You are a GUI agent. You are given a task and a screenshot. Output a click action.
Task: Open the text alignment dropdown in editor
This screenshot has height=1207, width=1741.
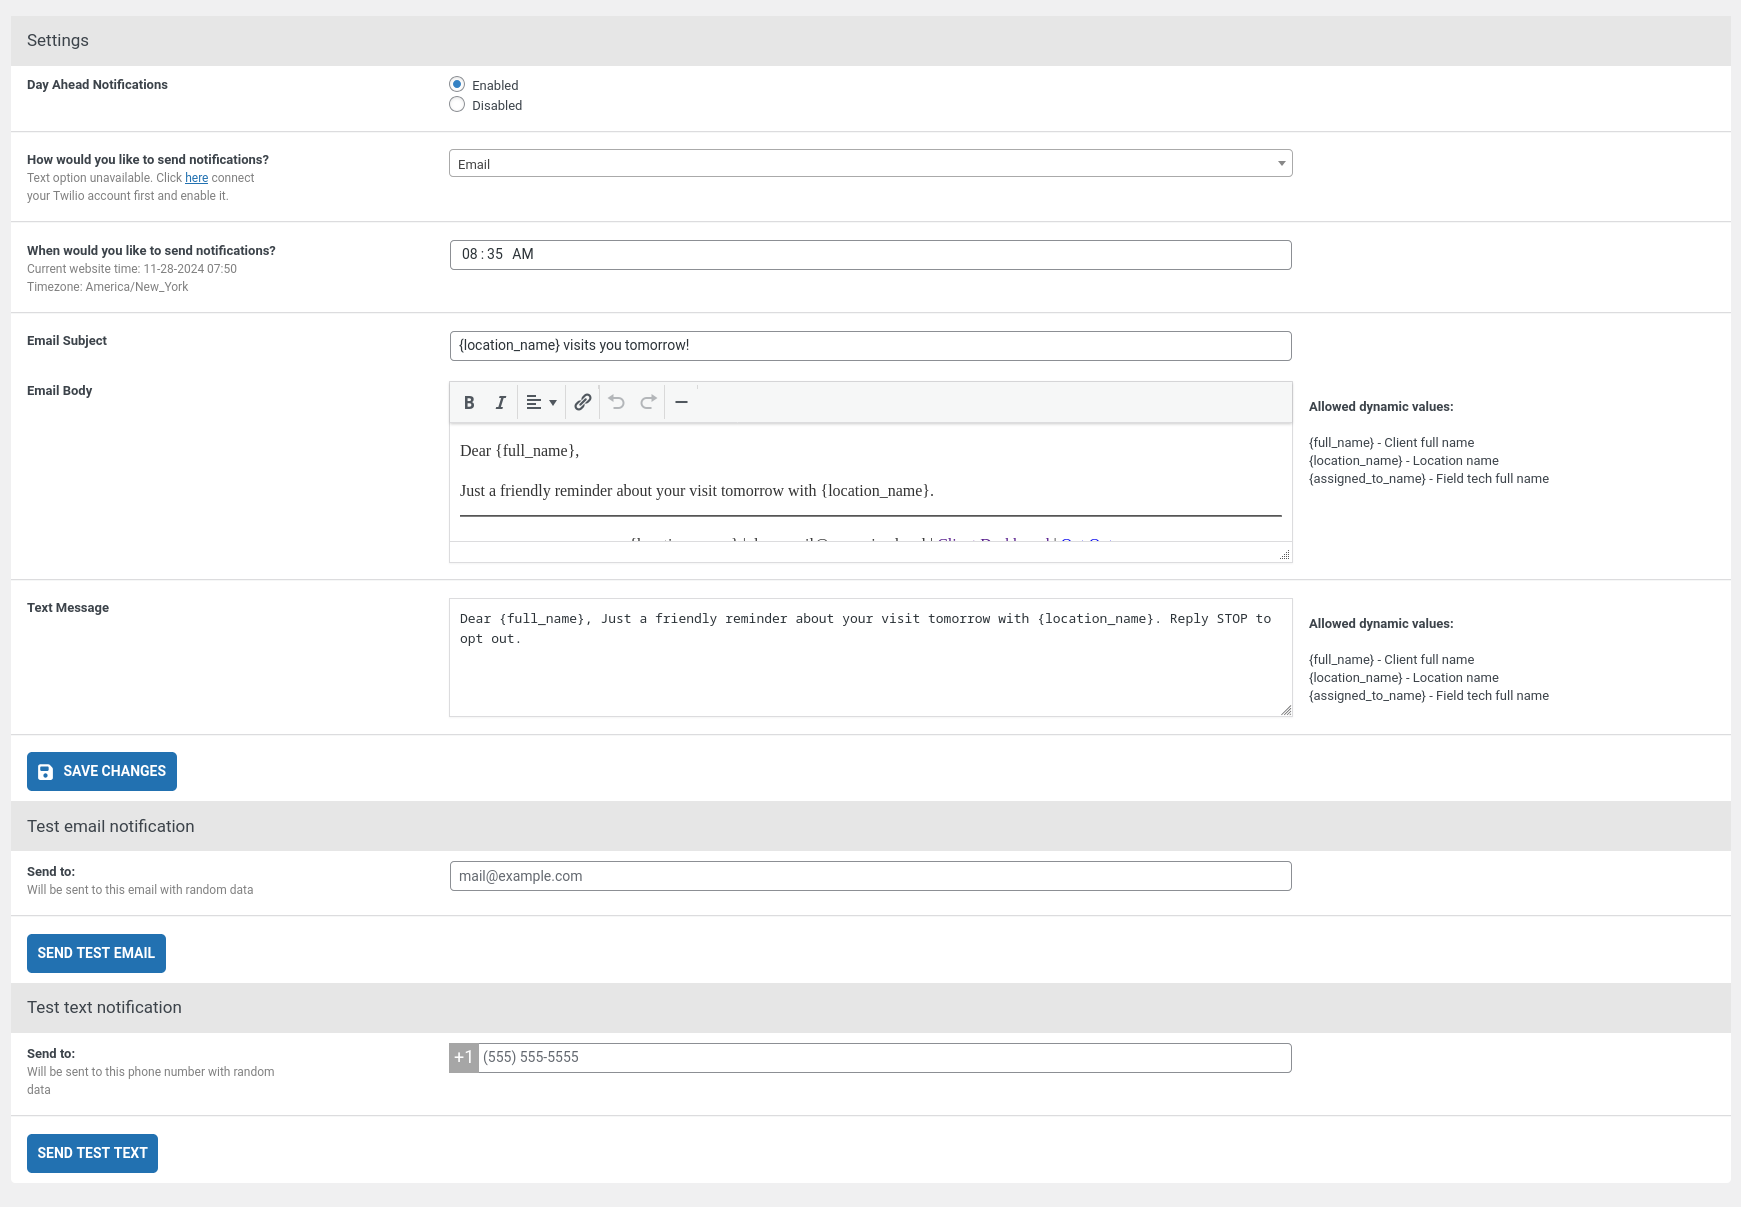click(x=541, y=402)
